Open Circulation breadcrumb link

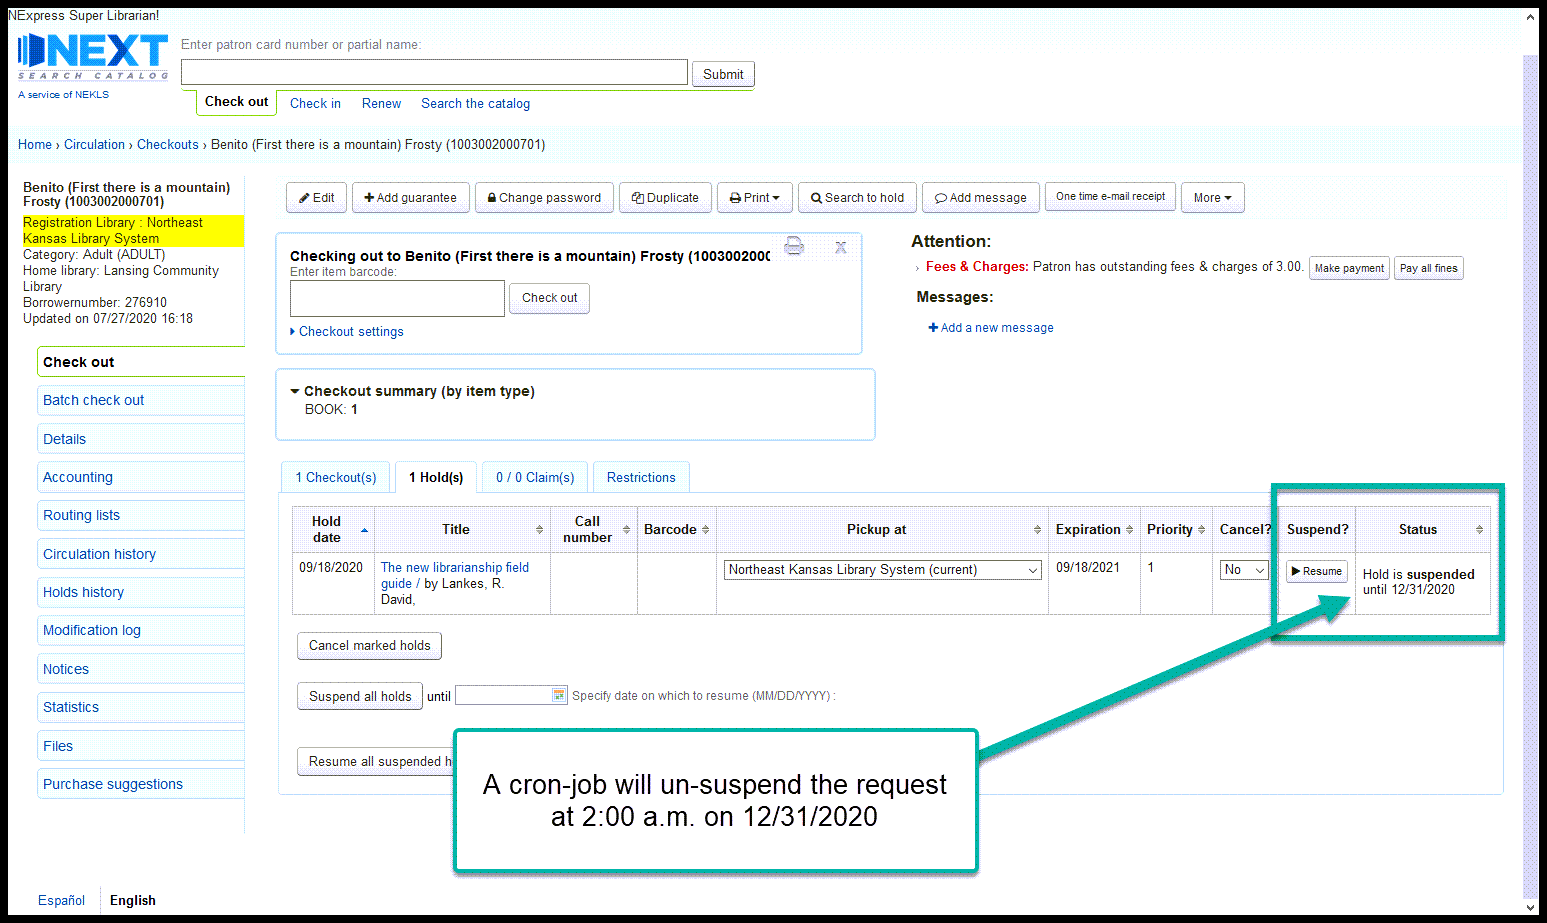pos(94,145)
